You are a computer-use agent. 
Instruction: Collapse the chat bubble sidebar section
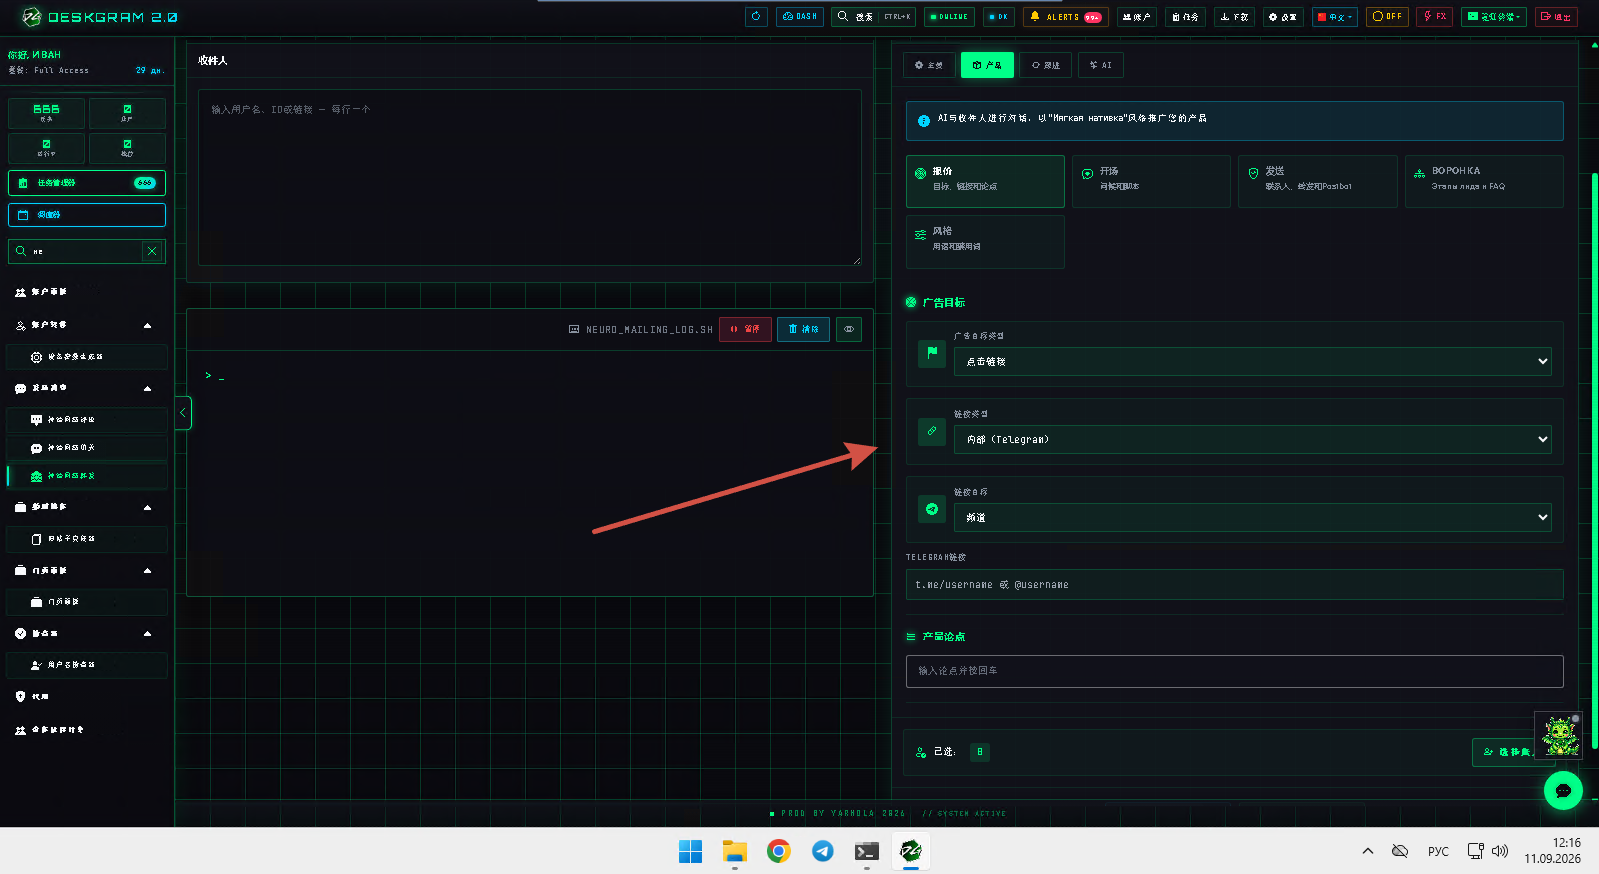[x=148, y=388]
